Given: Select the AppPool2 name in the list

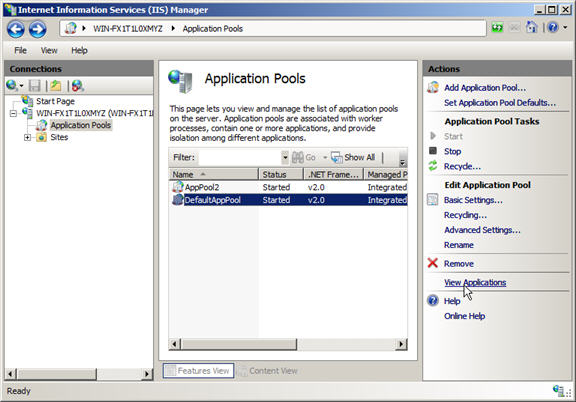Looking at the screenshot, I should [x=202, y=187].
